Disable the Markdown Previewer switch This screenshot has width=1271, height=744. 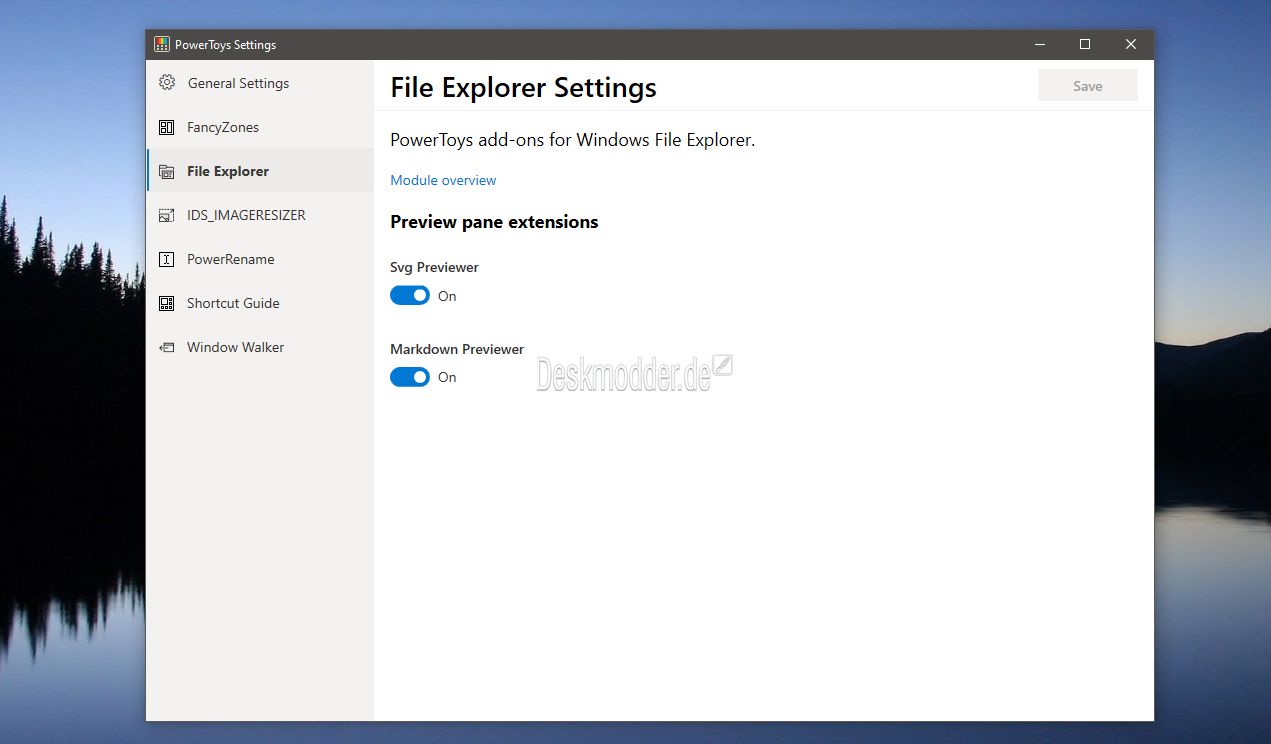click(x=410, y=377)
